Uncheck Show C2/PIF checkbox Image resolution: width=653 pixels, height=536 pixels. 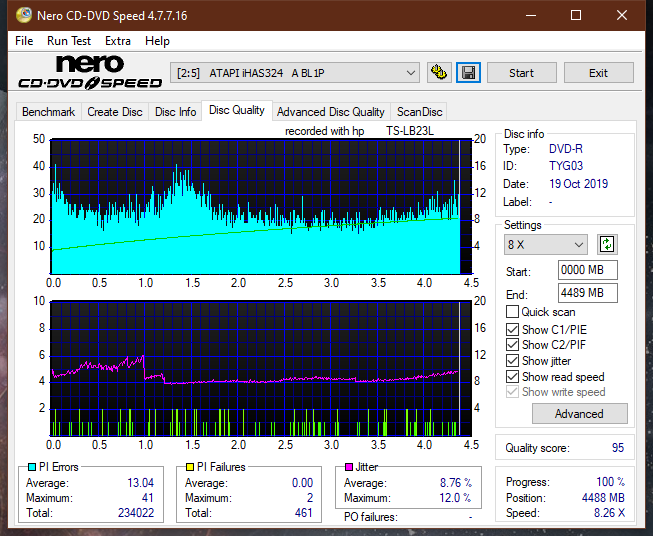(x=512, y=345)
